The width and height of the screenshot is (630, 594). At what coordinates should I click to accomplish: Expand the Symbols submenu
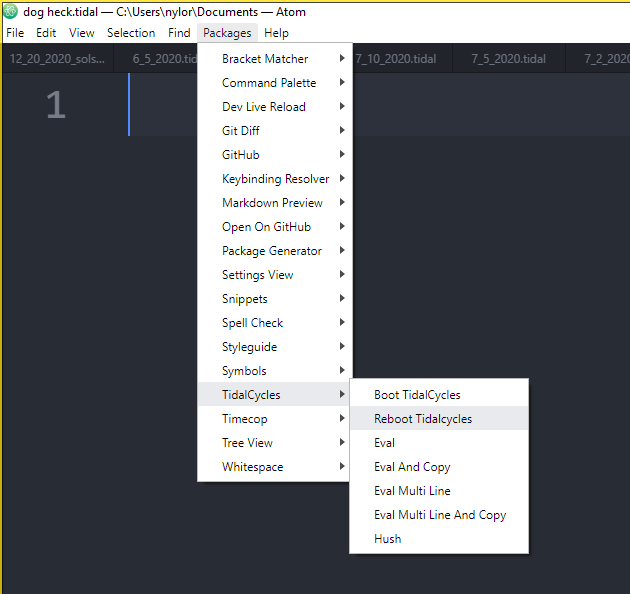(275, 371)
